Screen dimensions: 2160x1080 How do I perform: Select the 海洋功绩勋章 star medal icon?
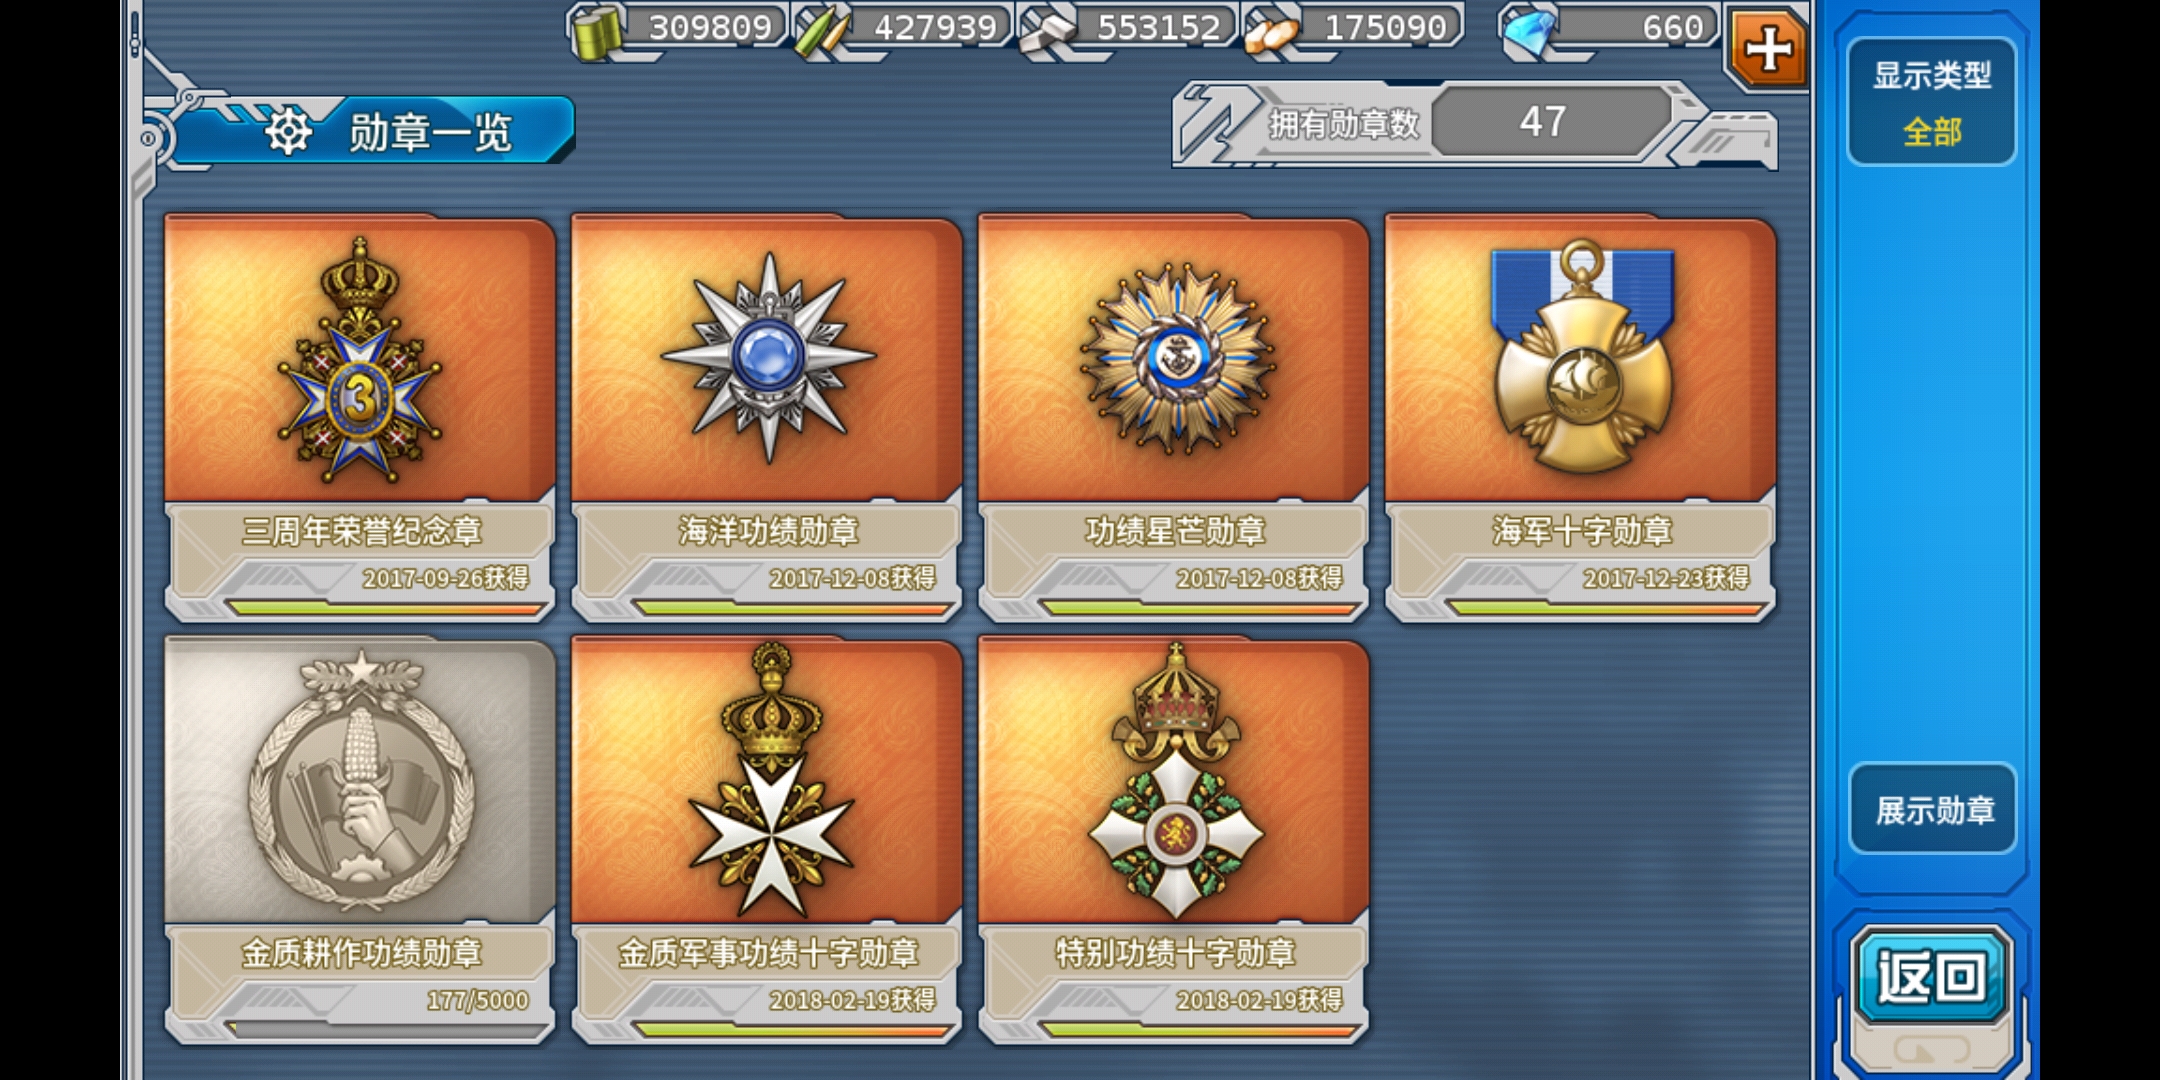click(768, 358)
